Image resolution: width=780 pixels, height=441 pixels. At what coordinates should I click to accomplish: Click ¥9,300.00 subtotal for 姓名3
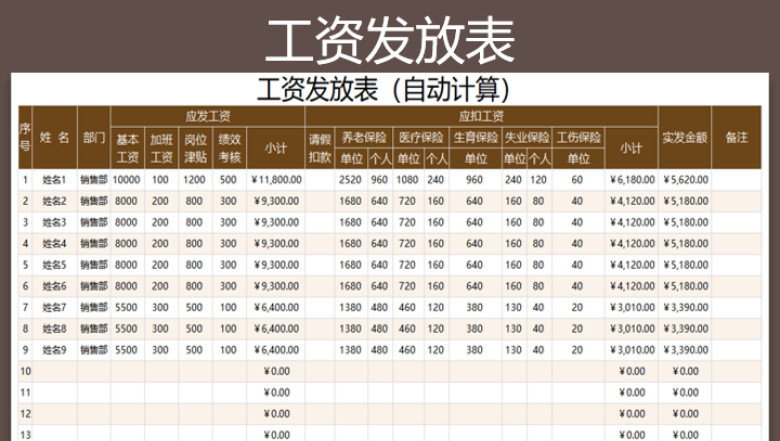tap(276, 223)
